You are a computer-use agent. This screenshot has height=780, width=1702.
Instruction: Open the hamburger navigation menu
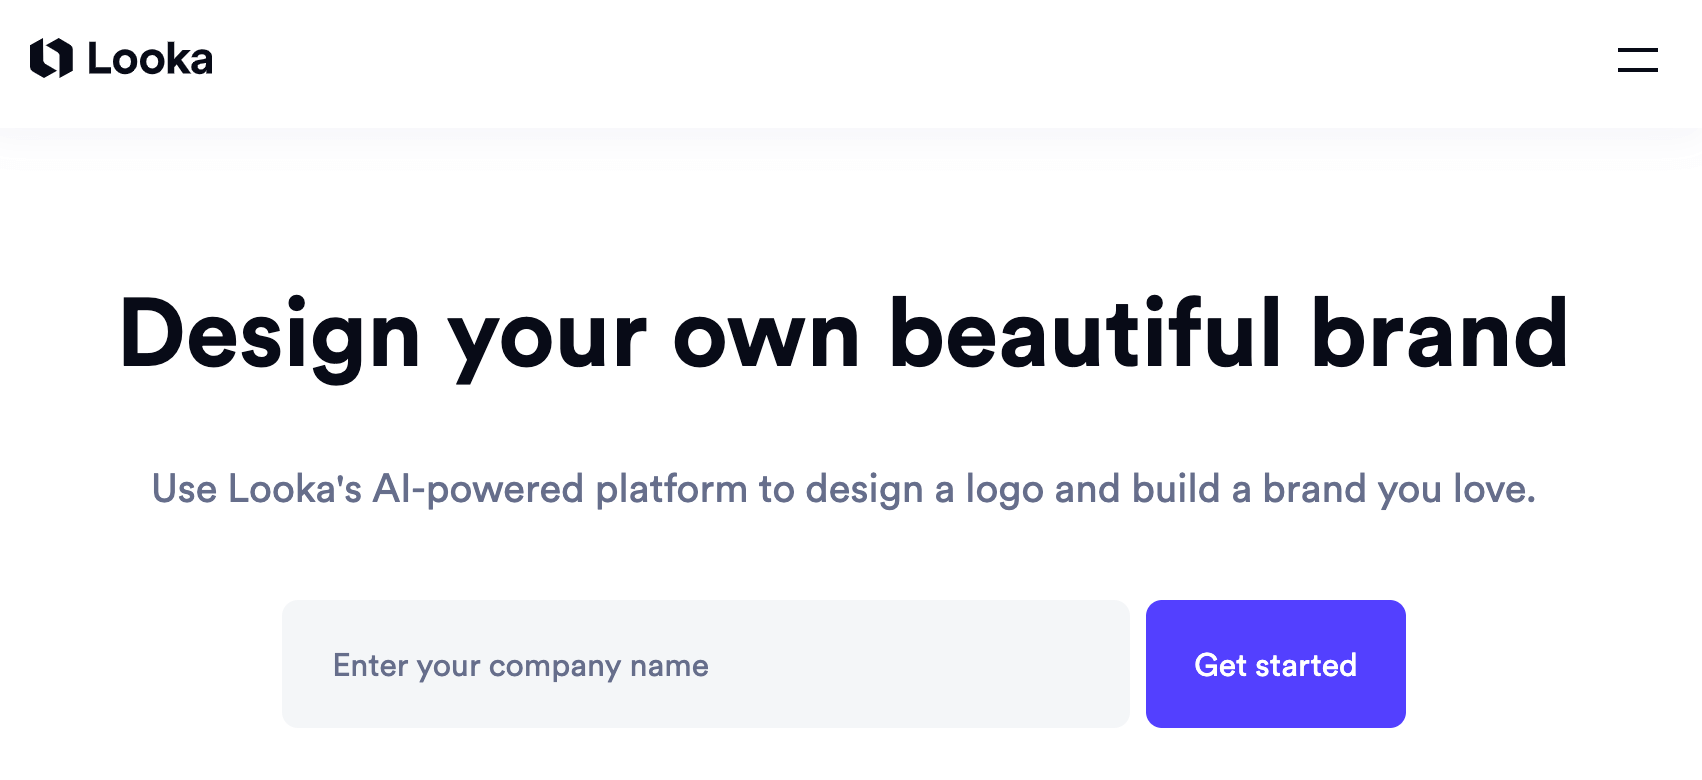click(1637, 60)
